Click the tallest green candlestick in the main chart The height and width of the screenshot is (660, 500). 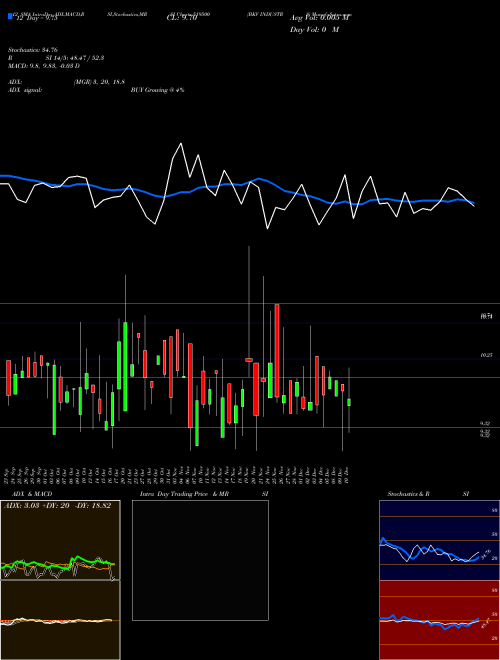(x=125, y=367)
